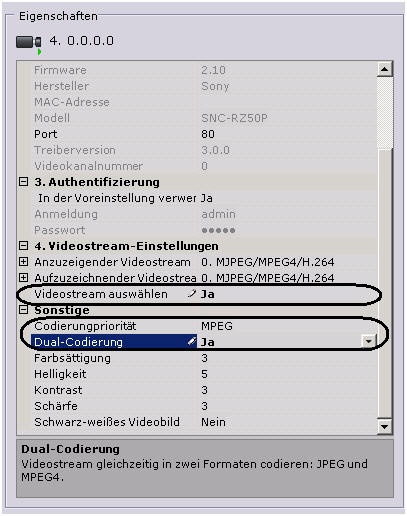
Task: Click the scrollbar down arrow
Action: coord(385,426)
